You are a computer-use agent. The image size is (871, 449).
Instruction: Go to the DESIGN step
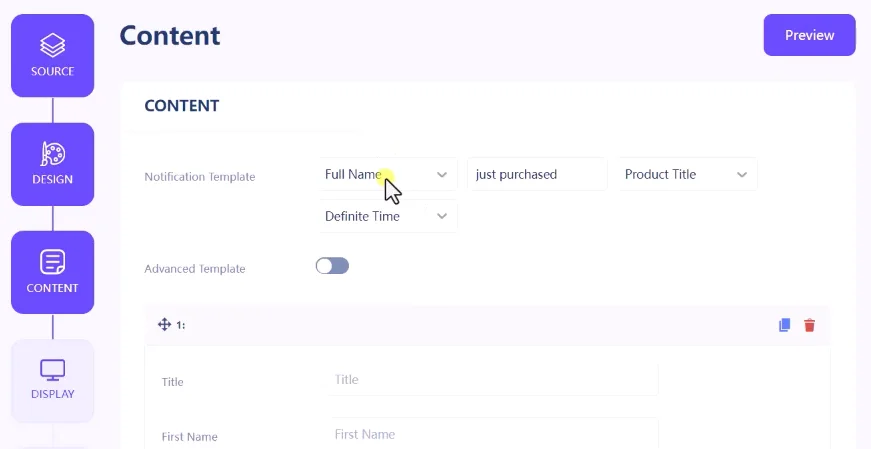[x=53, y=164]
